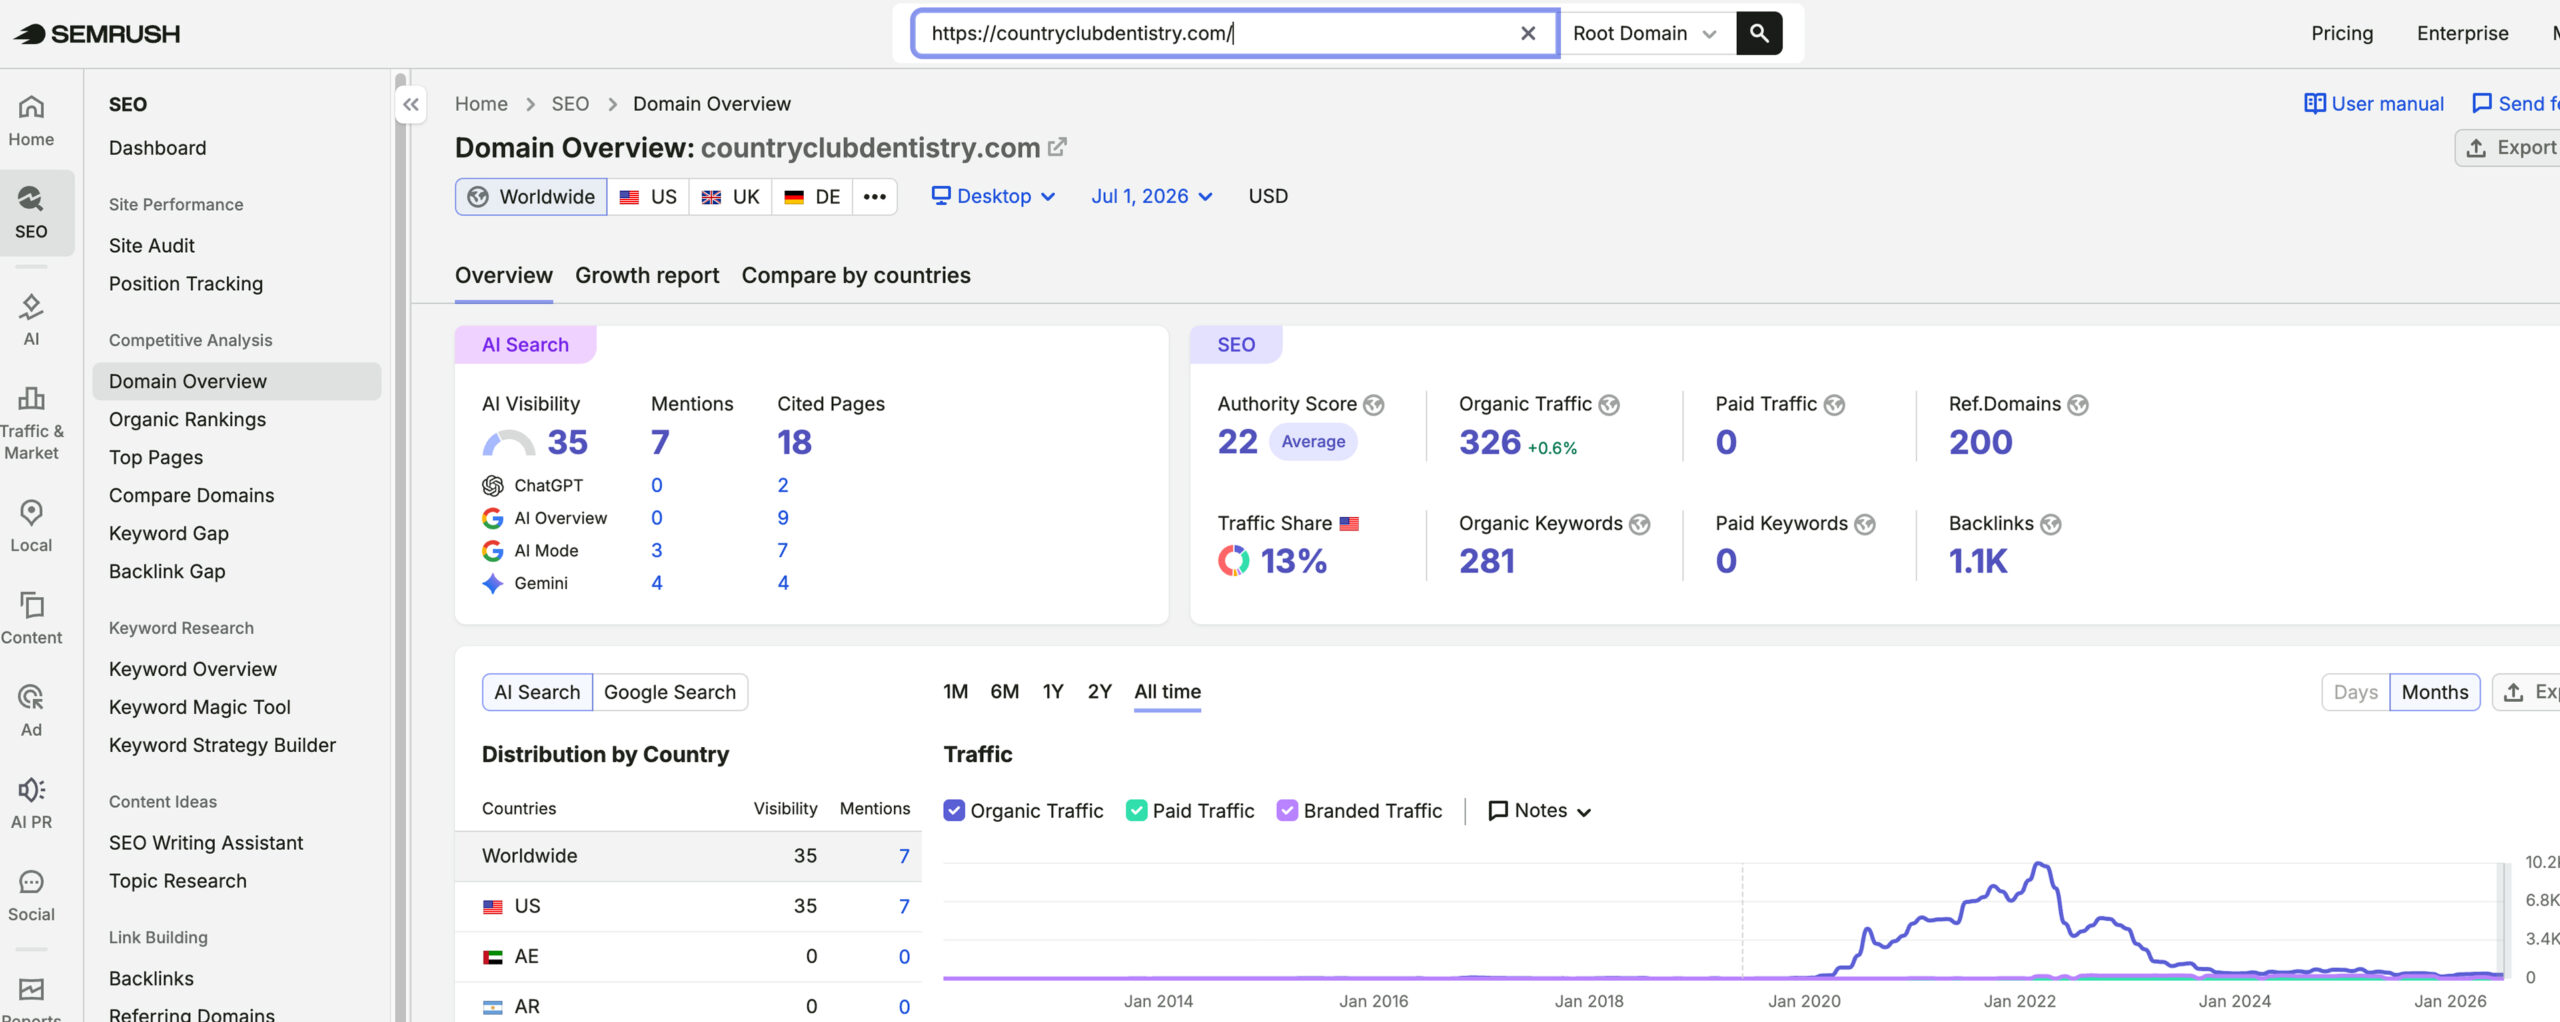2560x1022 pixels.
Task: Go to Home breadcrumb
Action: pyautogui.click(x=481, y=104)
